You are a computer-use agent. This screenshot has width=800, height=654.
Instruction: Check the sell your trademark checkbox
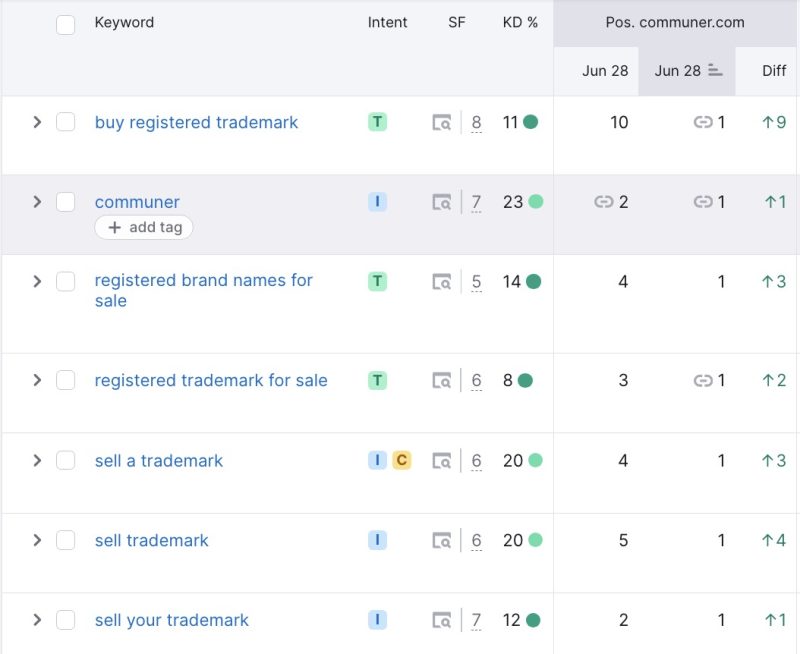(65, 620)
